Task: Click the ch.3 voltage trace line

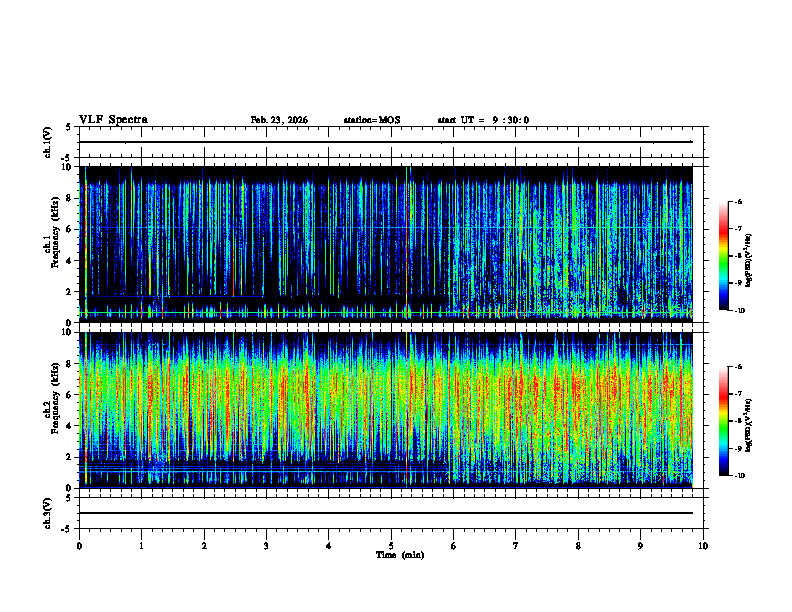Action: pos(386,513)
